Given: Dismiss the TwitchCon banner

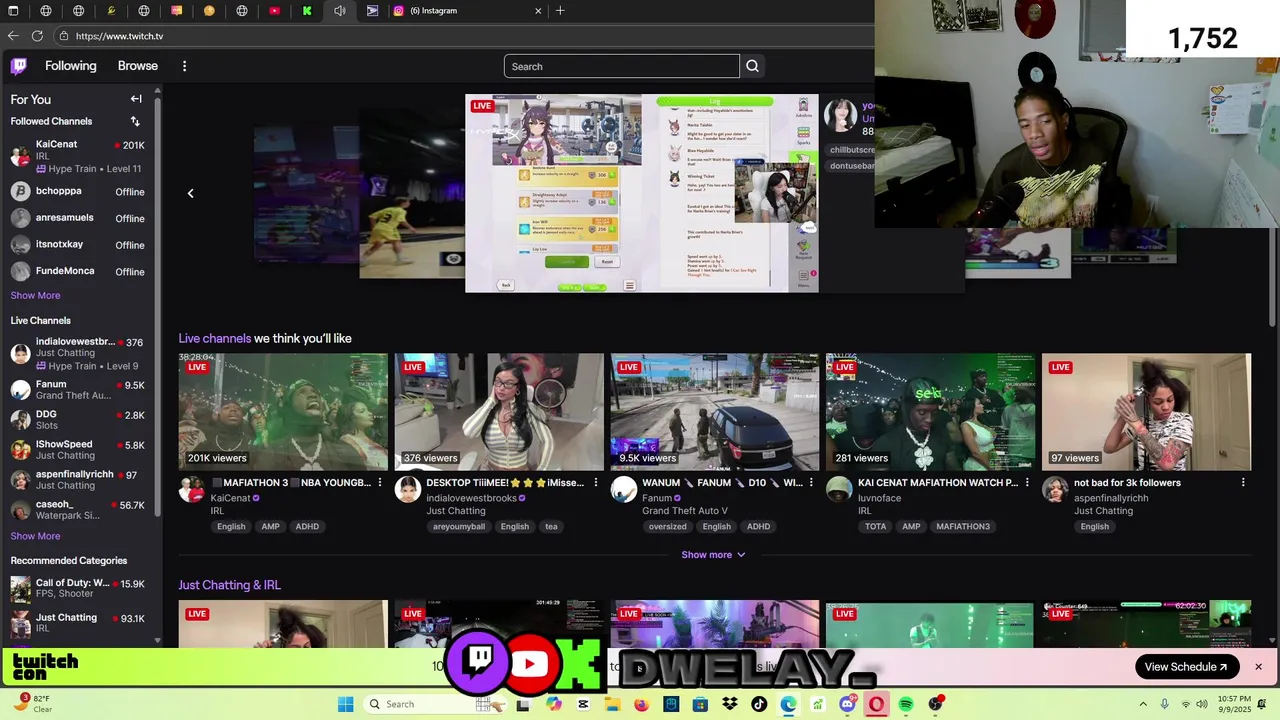Looking at the screenshot, I should pos(1258,667).
